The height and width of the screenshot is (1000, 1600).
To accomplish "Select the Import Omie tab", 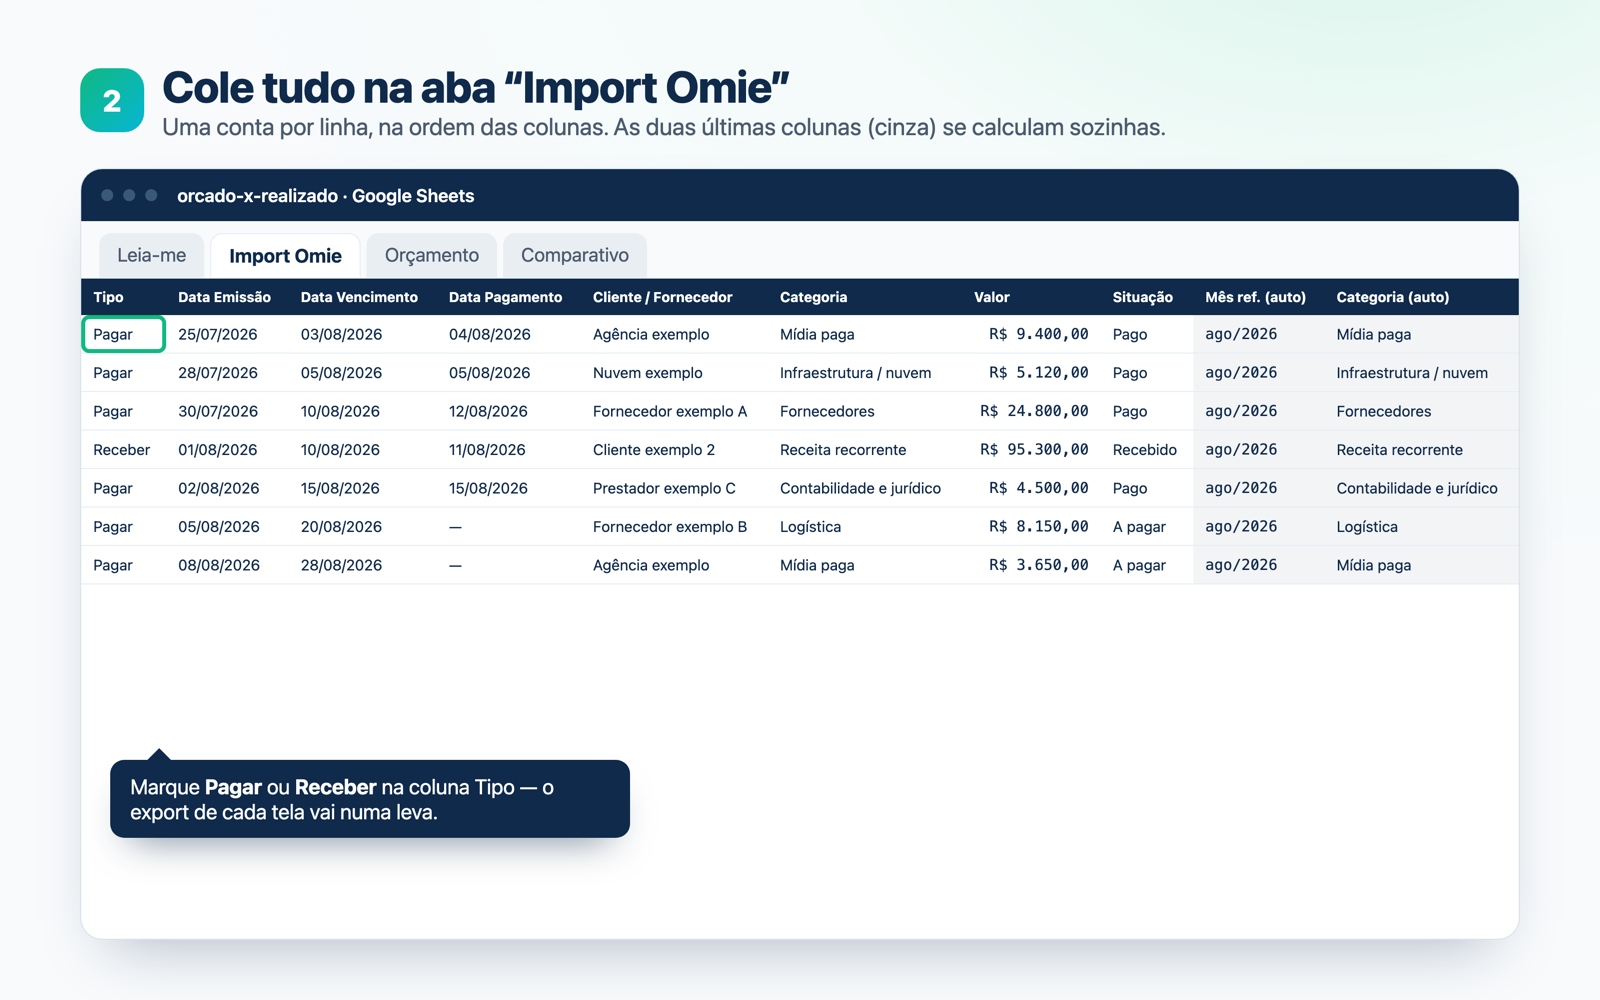I will pyautogui.click(x=285, y=256).
